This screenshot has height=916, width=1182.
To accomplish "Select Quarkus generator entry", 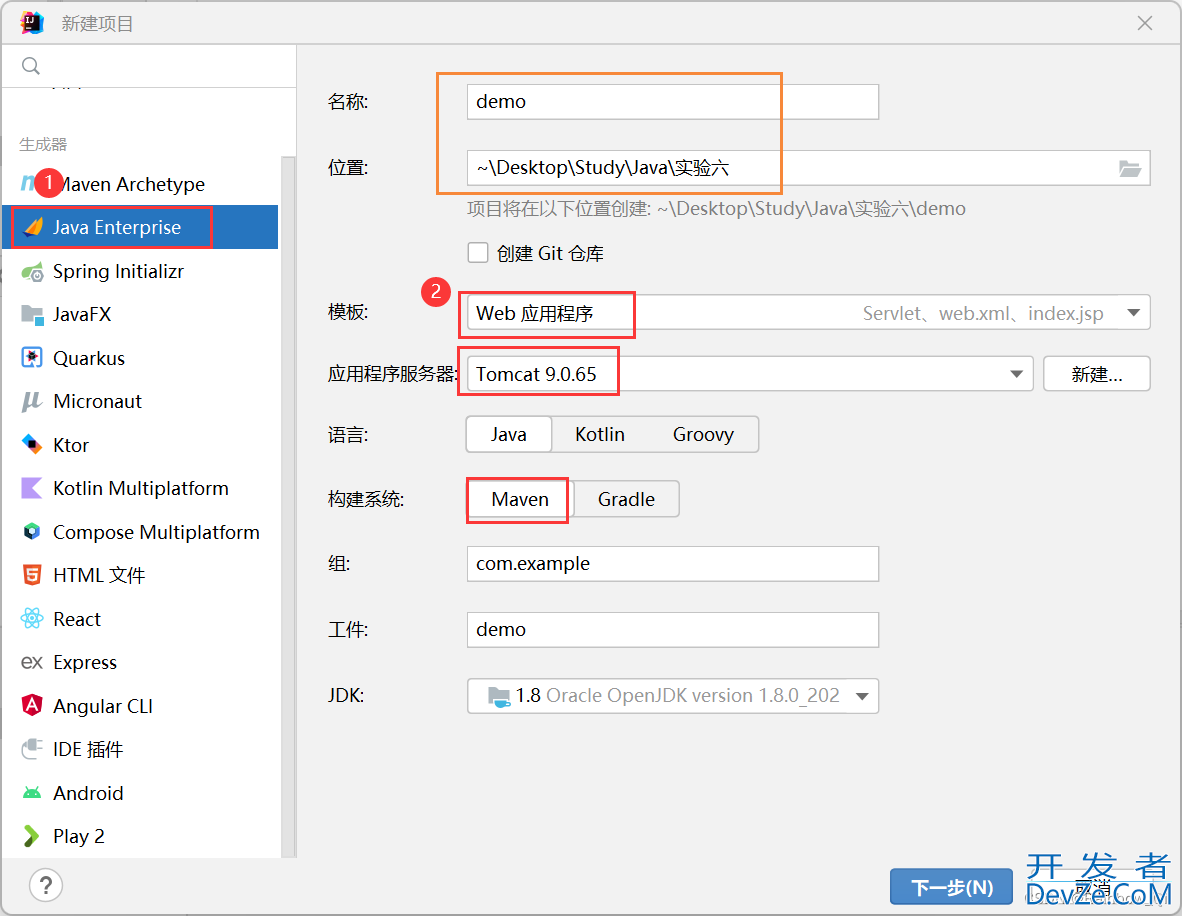I will point(140,357).
